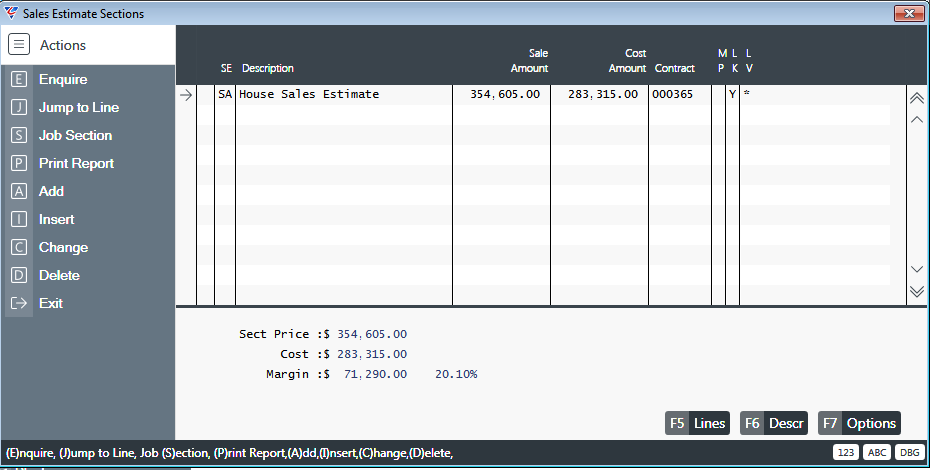Select Exit in the Actions panel
The width and height of the screenshot is (931, 470).
pos(51,303)
